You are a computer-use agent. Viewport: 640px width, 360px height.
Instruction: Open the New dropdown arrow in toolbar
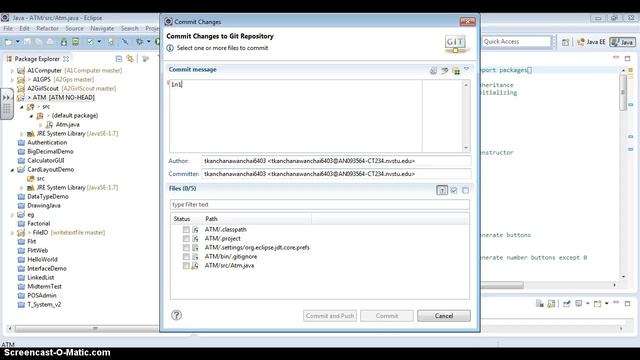point(18,42)
